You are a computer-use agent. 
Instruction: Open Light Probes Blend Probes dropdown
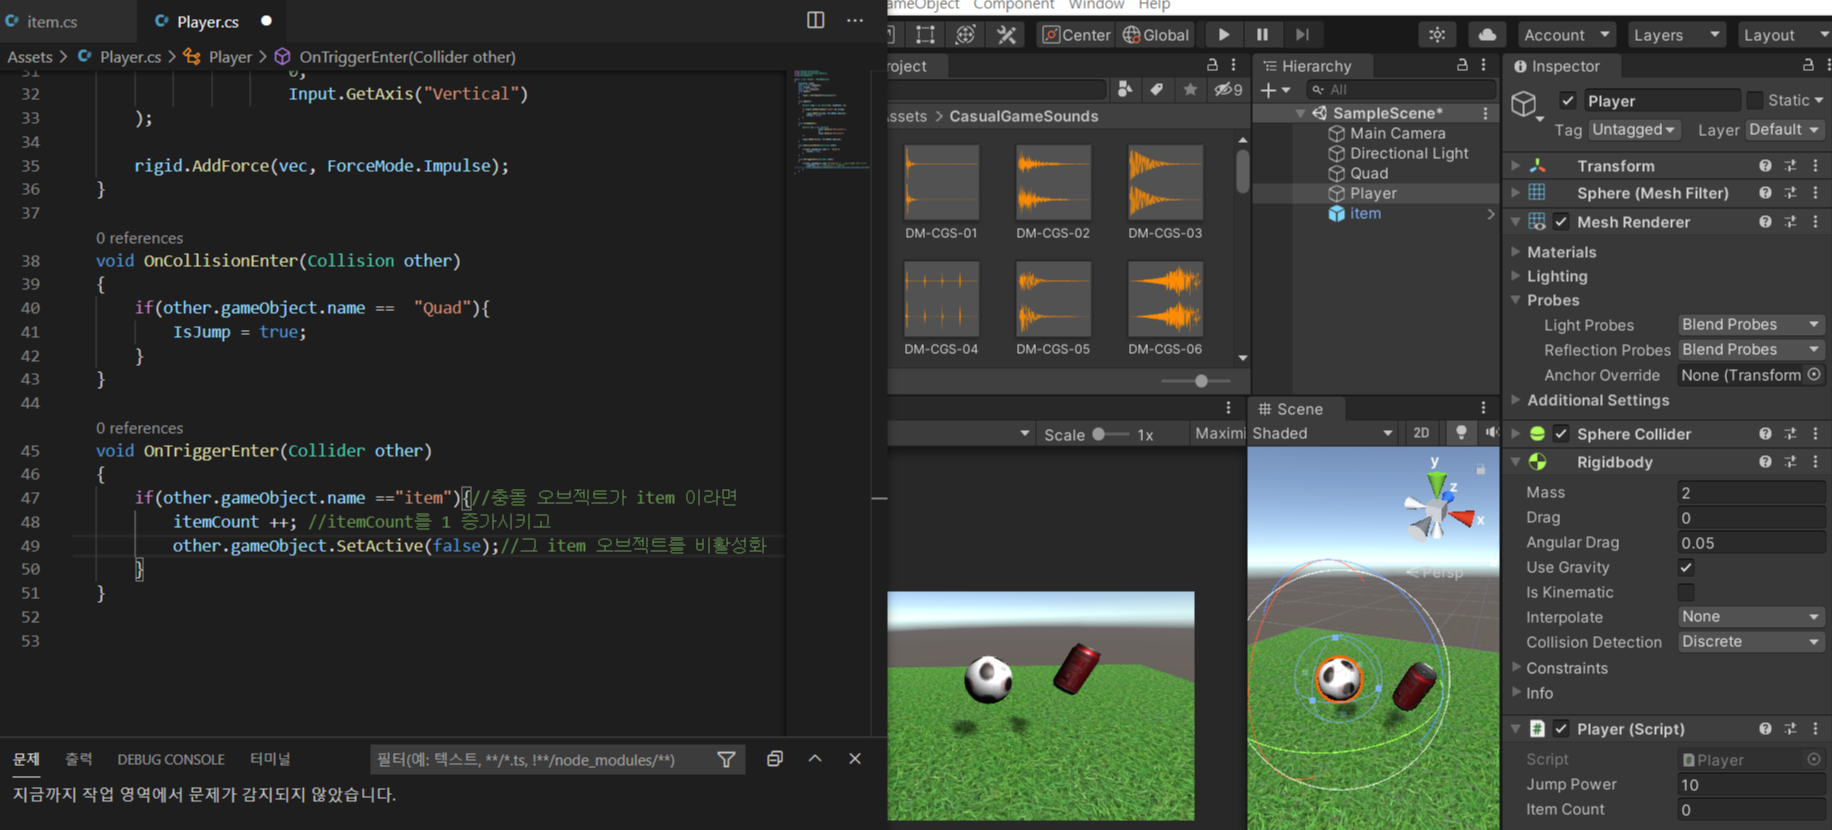tap(1751, 324)
